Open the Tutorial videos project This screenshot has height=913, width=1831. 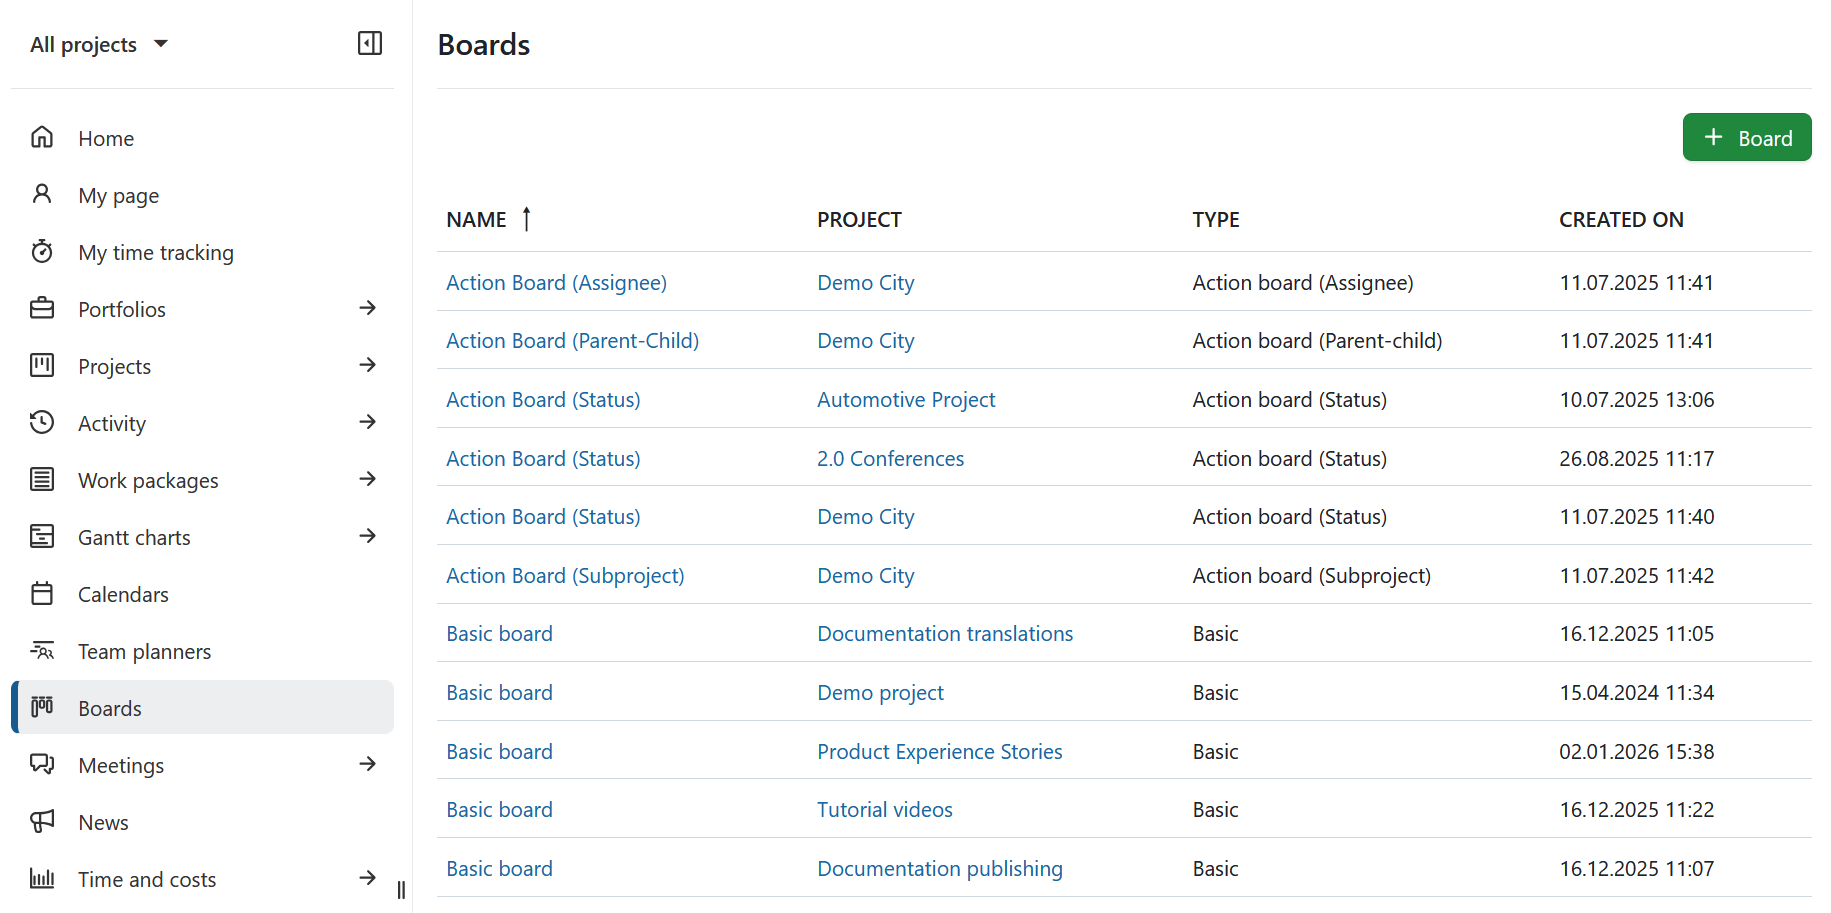click(884, 809)
